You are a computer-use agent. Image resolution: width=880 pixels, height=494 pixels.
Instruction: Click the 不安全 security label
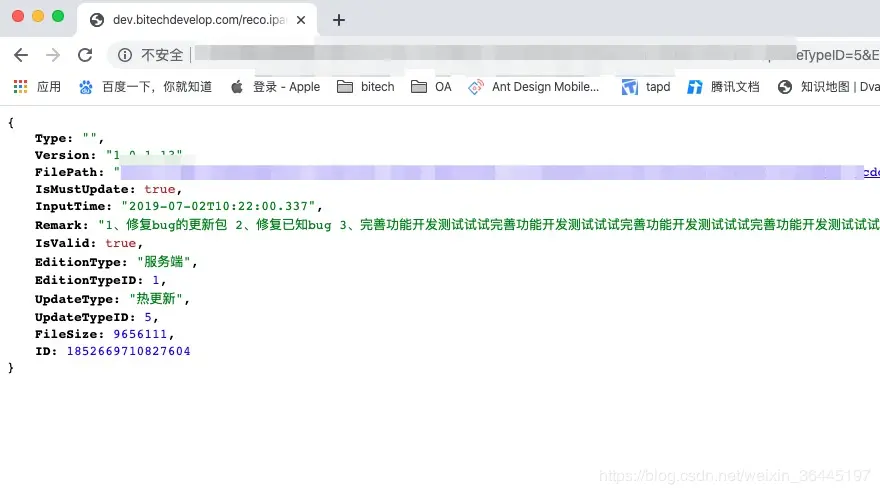coord(162,55)
